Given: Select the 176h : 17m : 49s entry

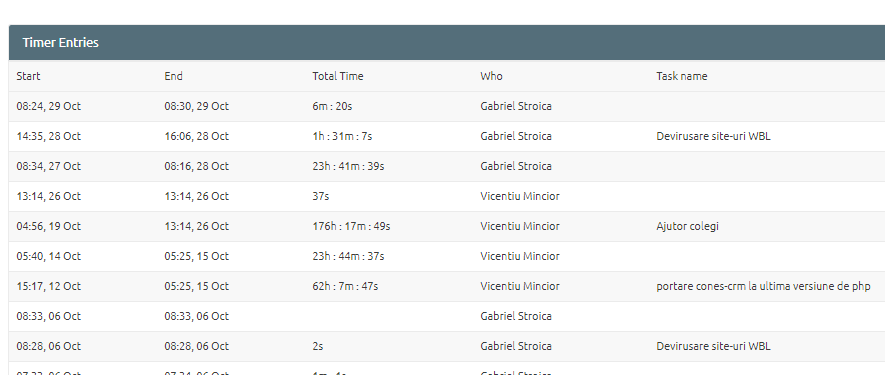Looking at the screenshot, I should pyautogui.click(x=351, y=226).
